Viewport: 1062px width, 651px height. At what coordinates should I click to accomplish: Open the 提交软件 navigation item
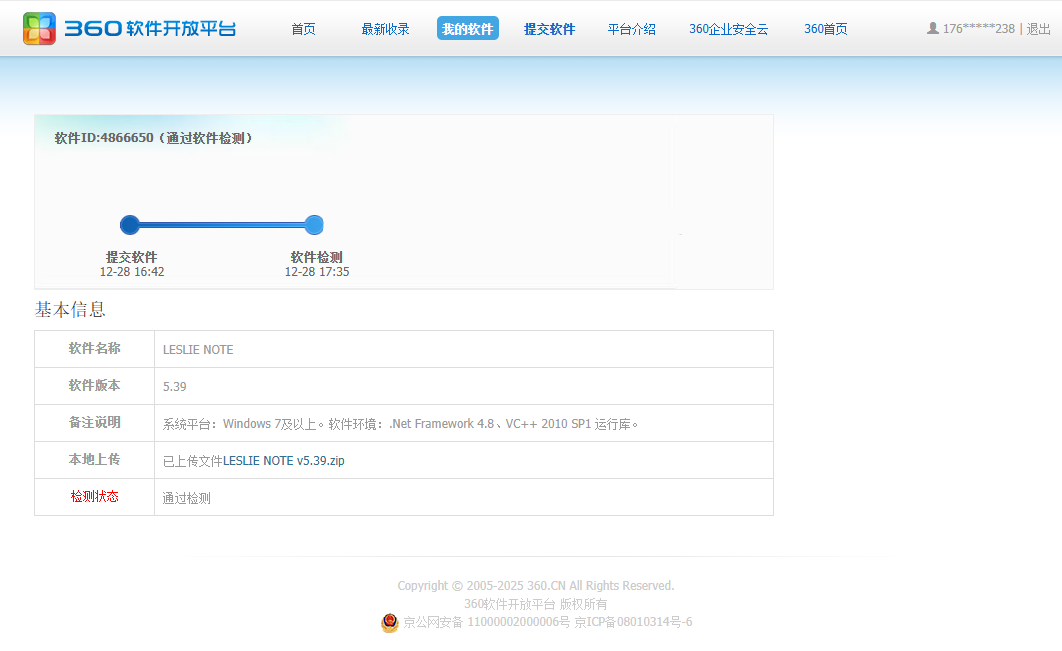pos(549,29)
